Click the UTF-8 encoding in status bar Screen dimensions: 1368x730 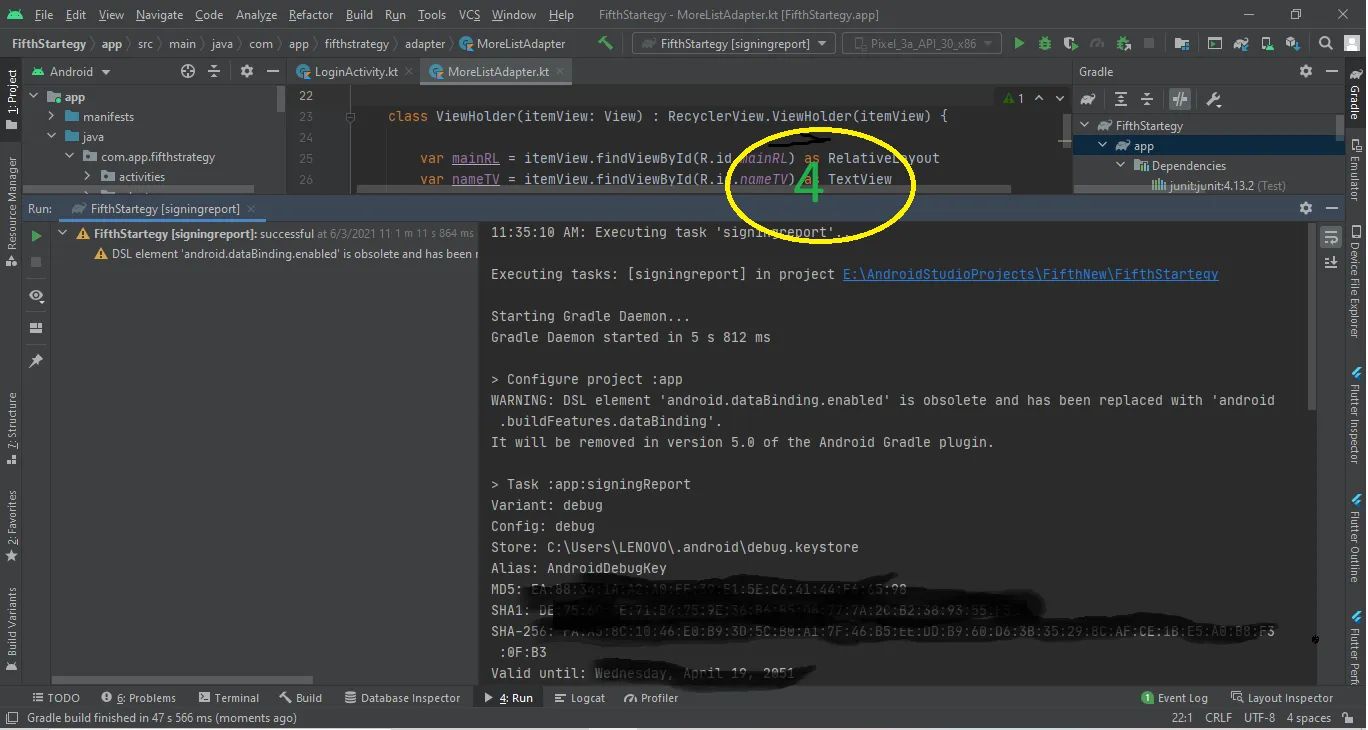(1259, 718)
